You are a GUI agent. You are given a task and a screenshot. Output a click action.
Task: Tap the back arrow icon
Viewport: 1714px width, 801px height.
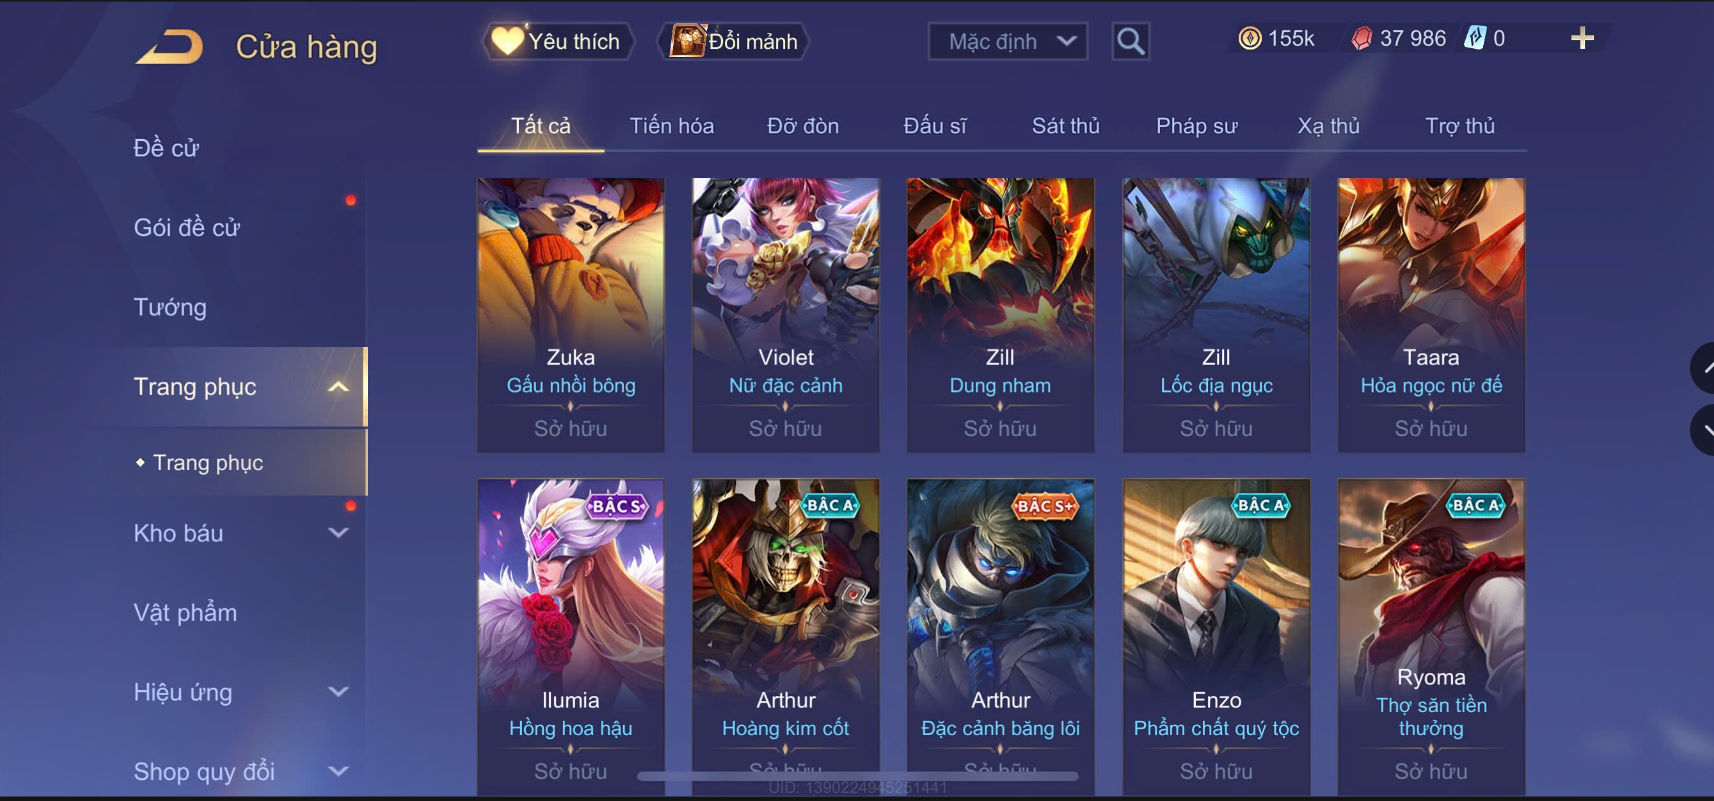click(x=169, y=47)
